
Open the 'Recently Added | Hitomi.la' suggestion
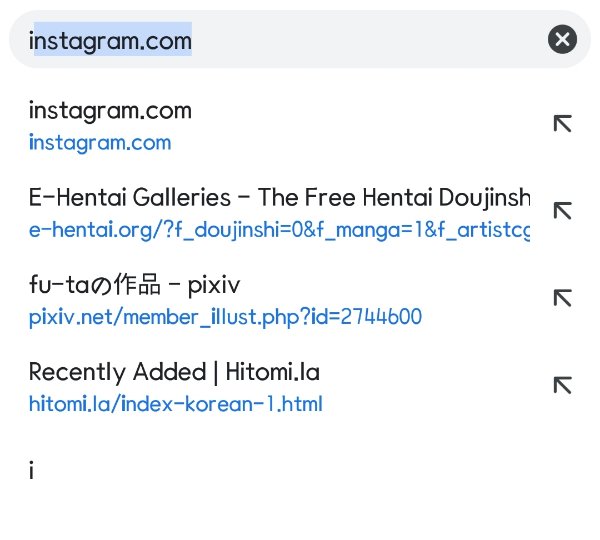coord(174,372)
